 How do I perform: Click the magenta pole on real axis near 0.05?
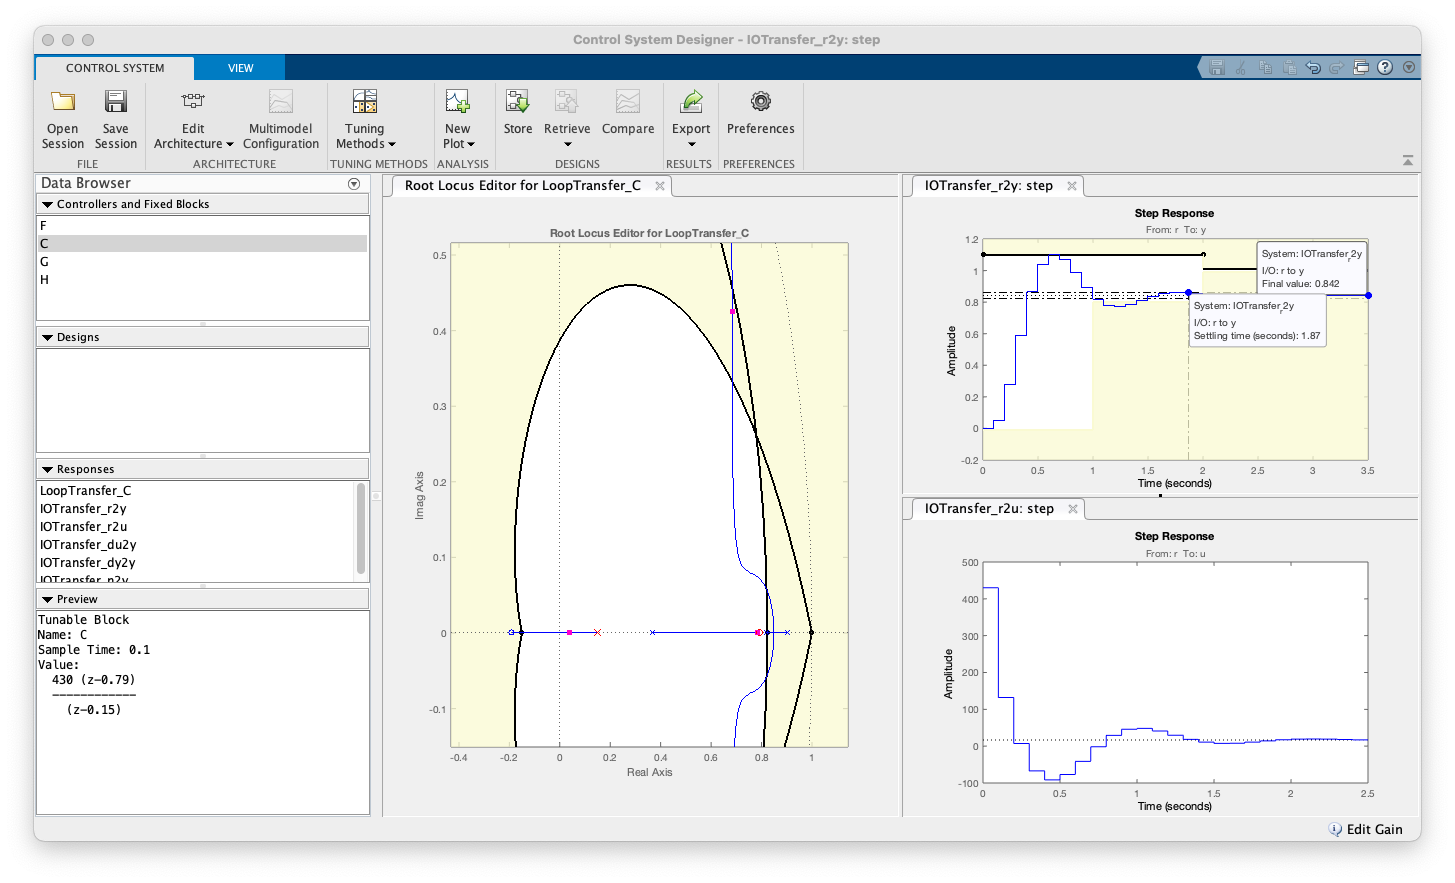click(569, 632)
